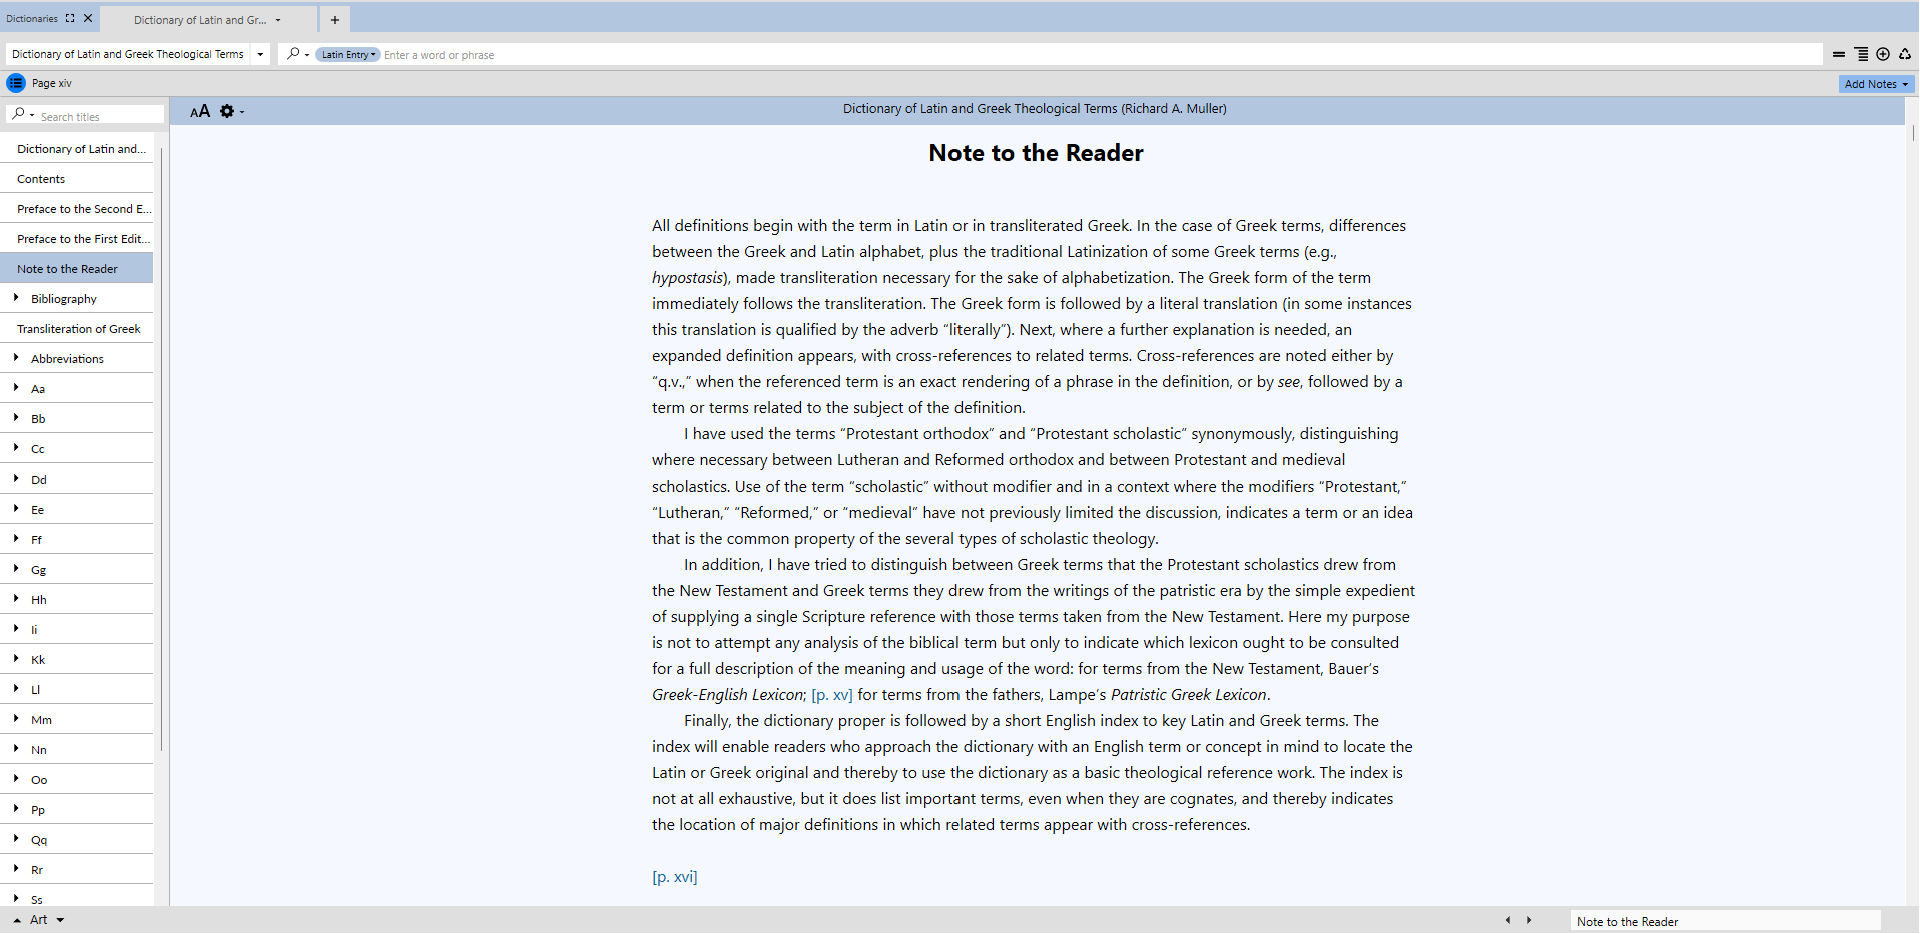Expand the Hh section
Image resolution: width=1920 pixels, height=934 pixels.
click(x=16, y=599)
